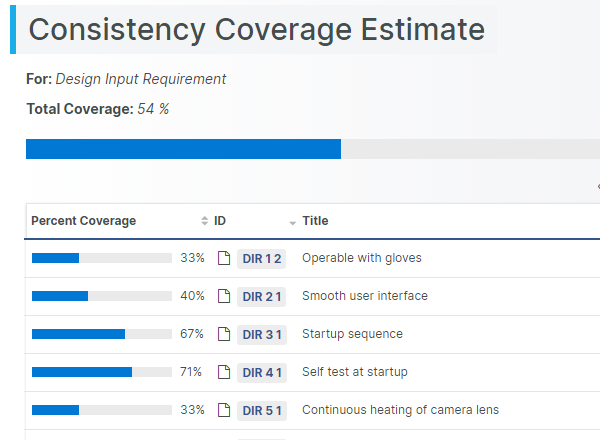This screenshot has width=600, height=440.
Task: Open the DIR 2 1 item link
Action: click(262, 296)
